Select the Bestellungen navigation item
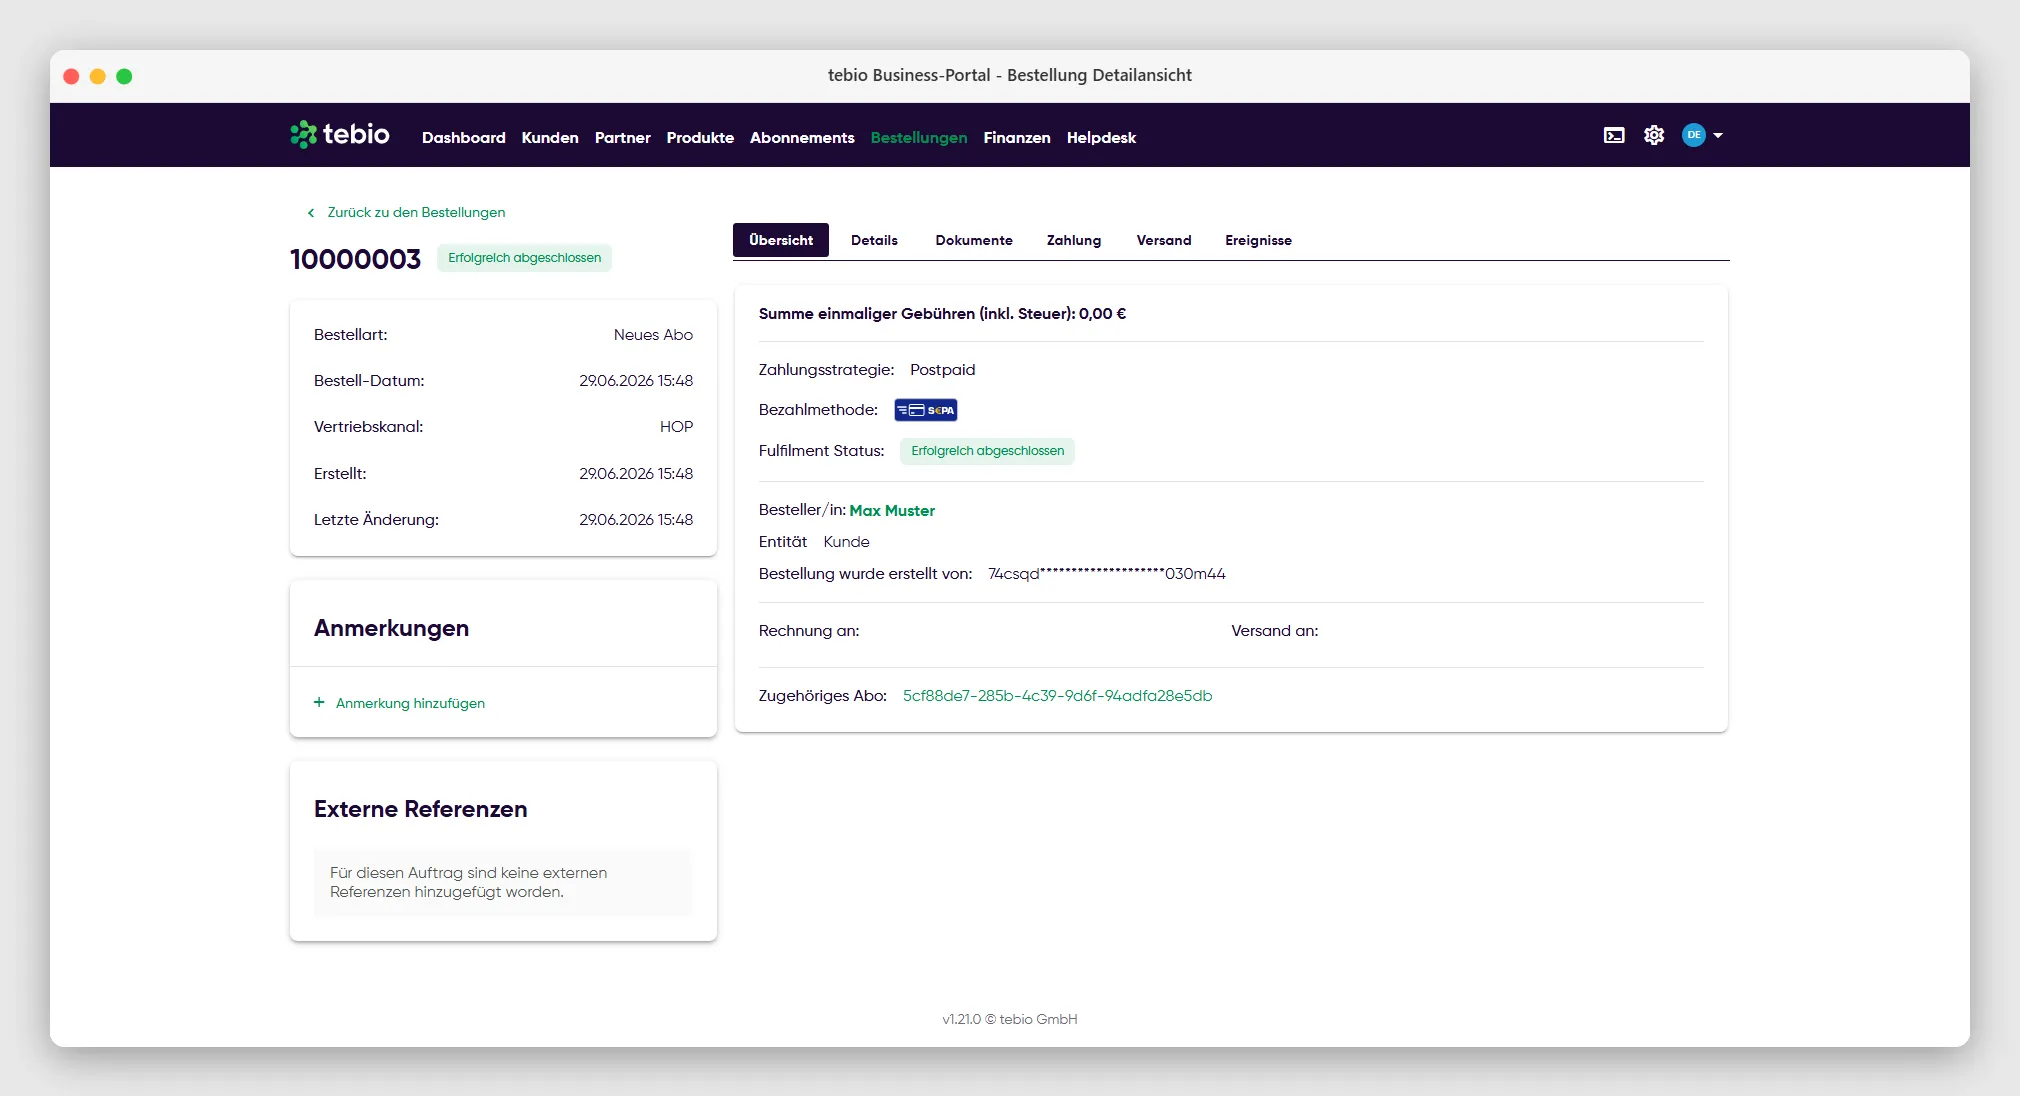 pos(919,137)
